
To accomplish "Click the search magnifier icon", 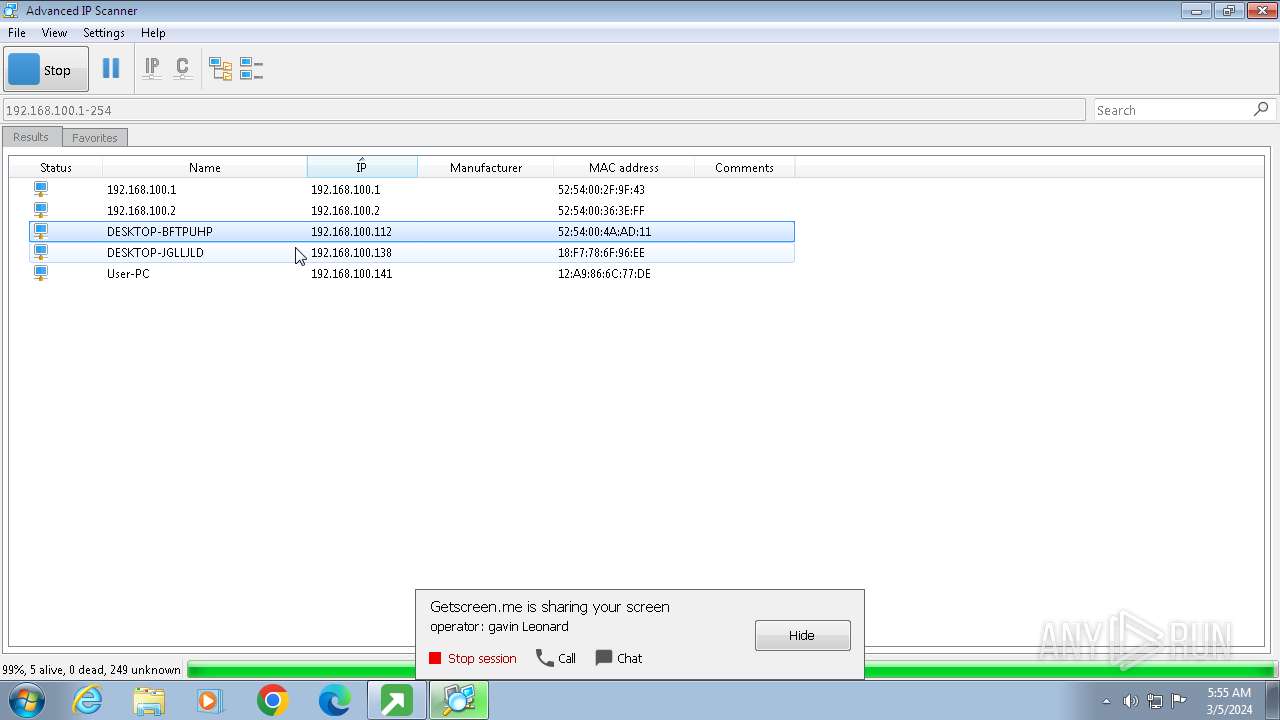I will [x=1261, y=109].
